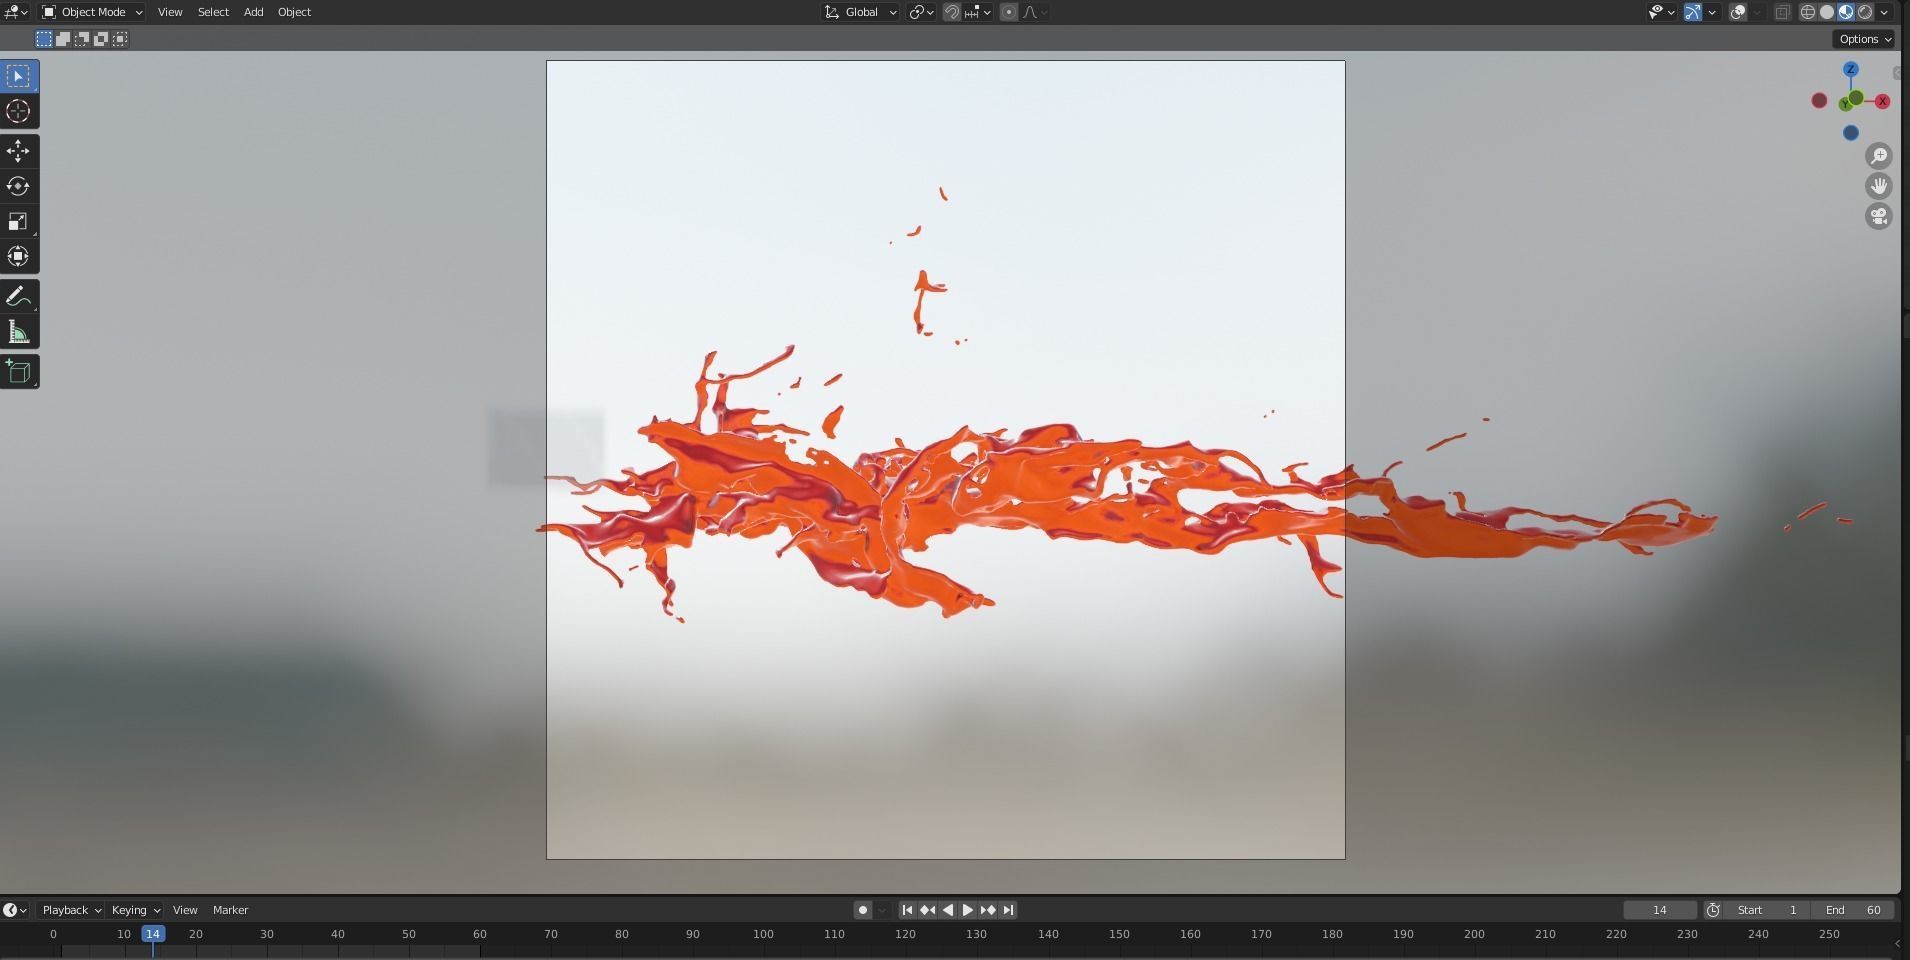Select the Move tool

[19, 151]
